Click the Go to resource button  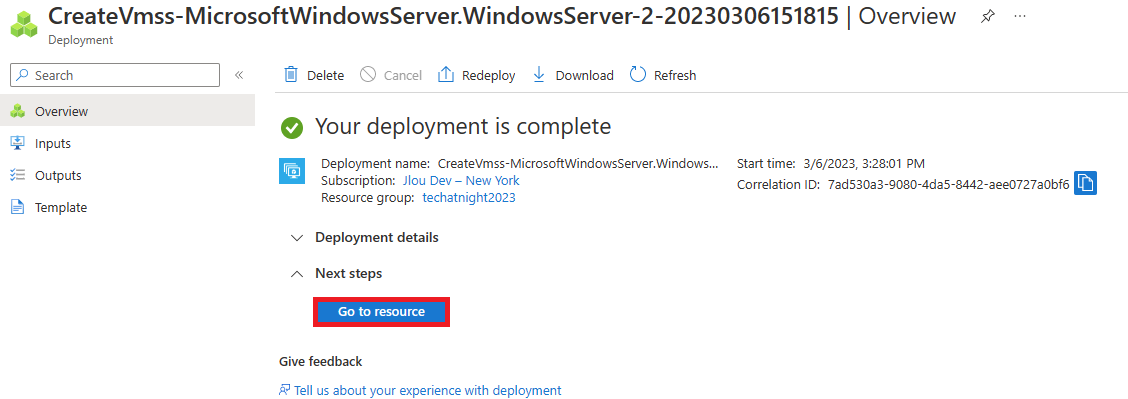[381, 312]
